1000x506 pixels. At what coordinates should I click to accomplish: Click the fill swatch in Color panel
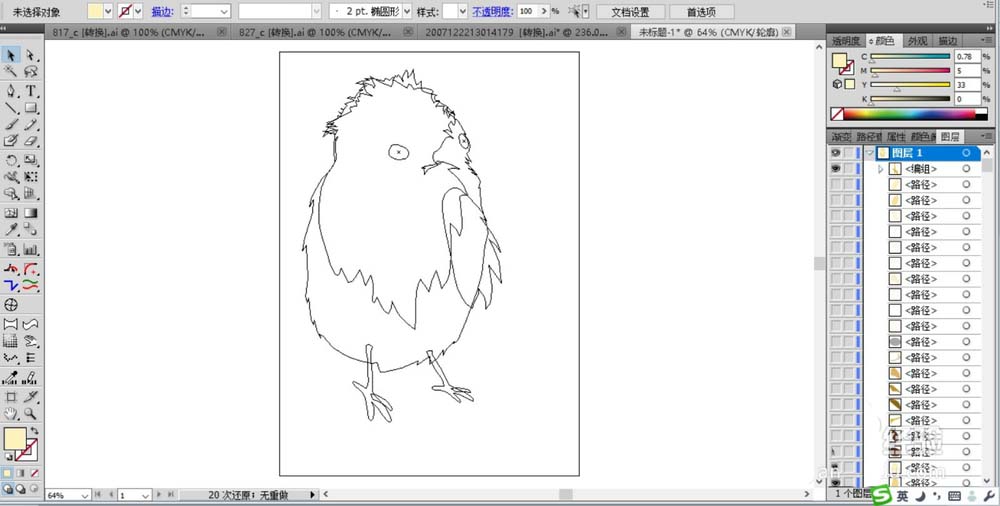click(839, 61)
